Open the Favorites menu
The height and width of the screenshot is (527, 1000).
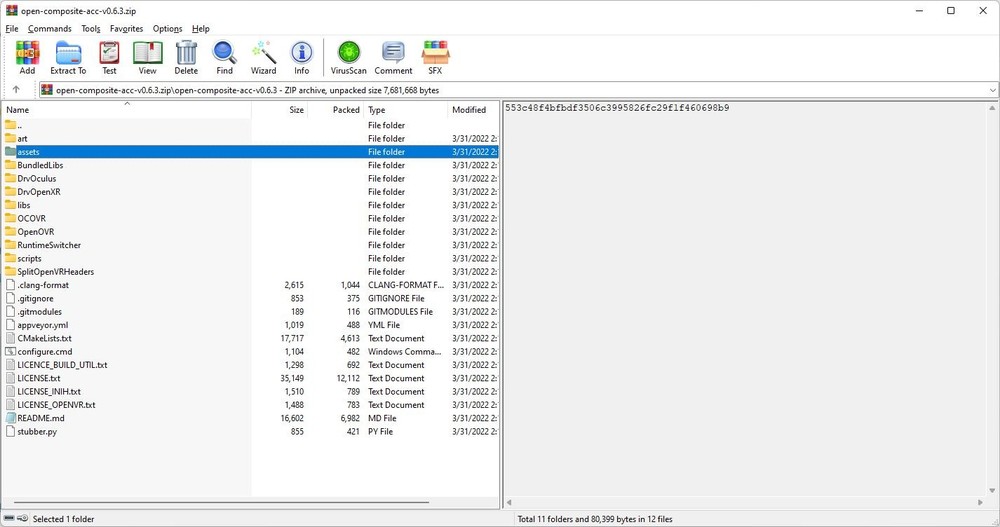coord(126,29)
